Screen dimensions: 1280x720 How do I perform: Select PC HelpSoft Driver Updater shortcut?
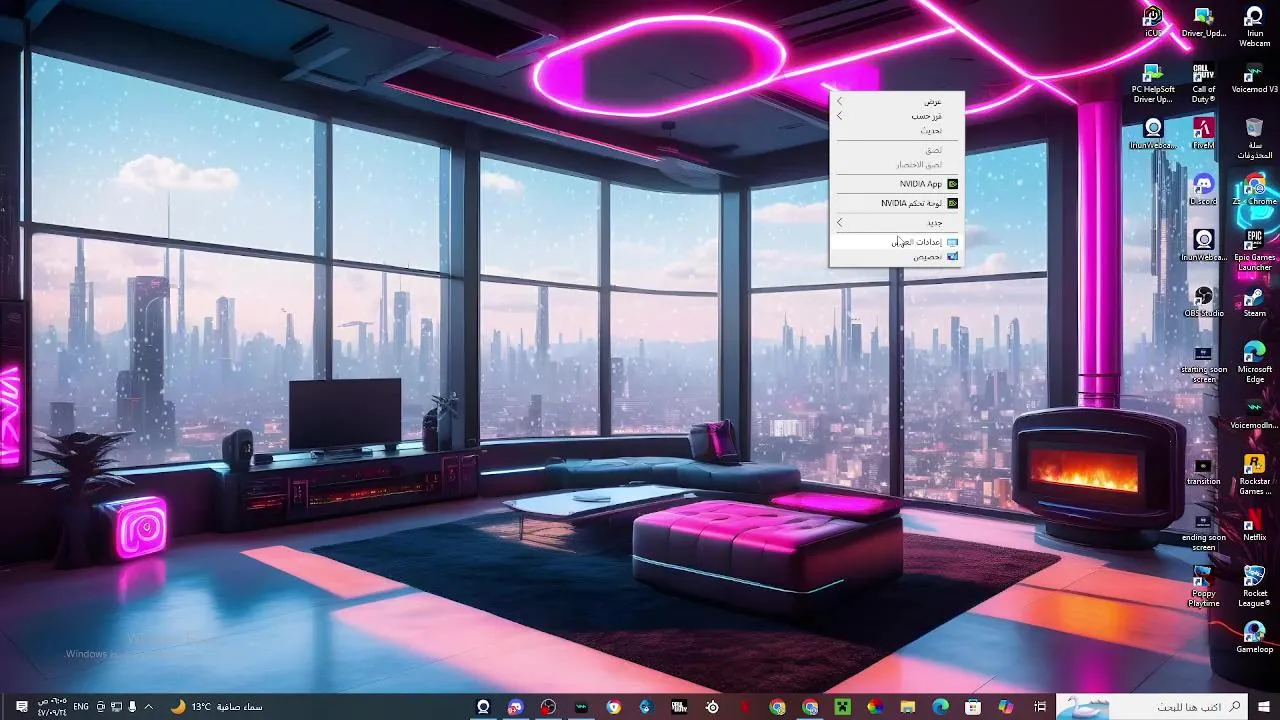1153,83
